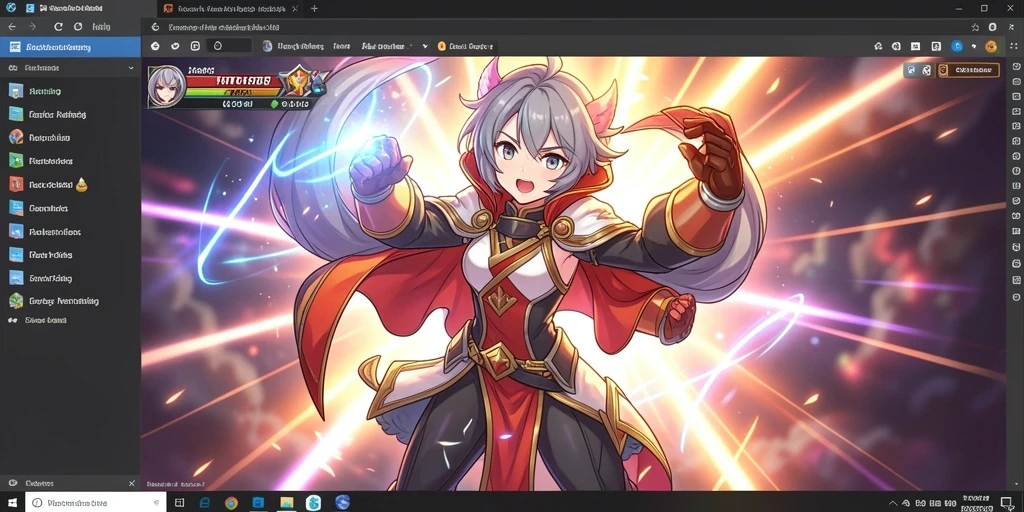Select the highlighted blue sidebar entry

pos(70,47)
